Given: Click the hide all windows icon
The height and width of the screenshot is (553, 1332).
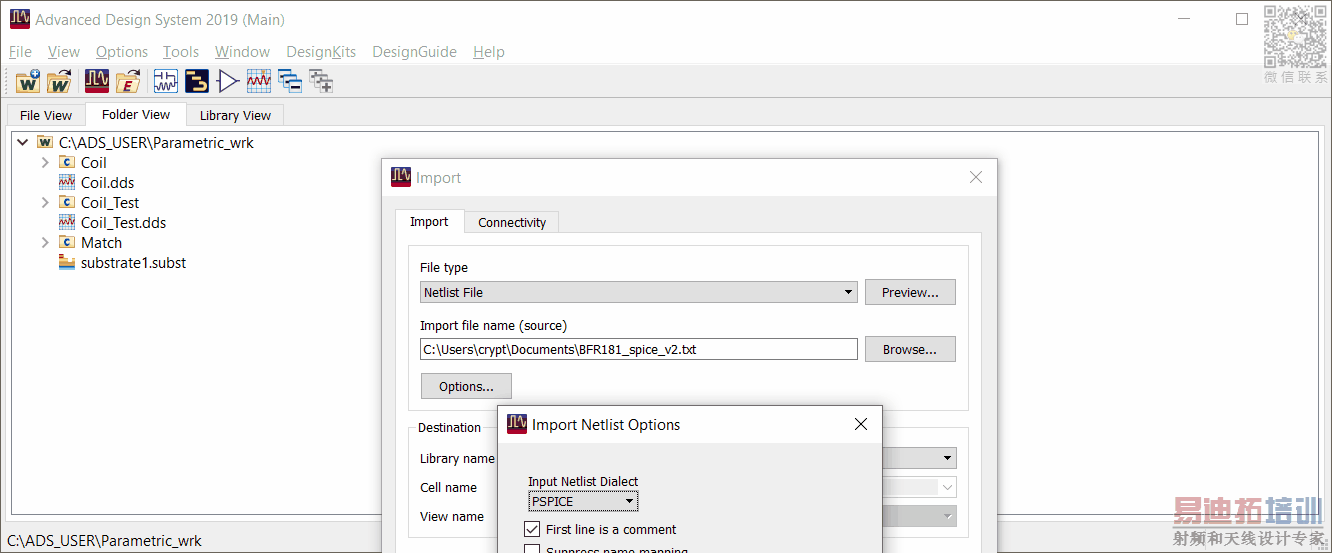Looking at the screenshot, I should (x=290, y=81).
